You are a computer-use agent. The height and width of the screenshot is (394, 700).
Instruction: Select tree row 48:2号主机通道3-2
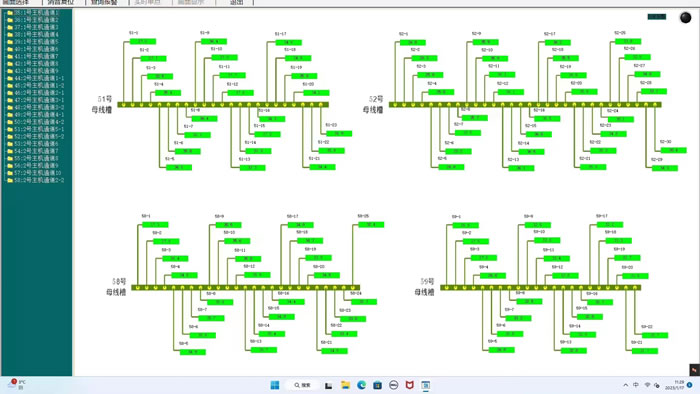35,107
